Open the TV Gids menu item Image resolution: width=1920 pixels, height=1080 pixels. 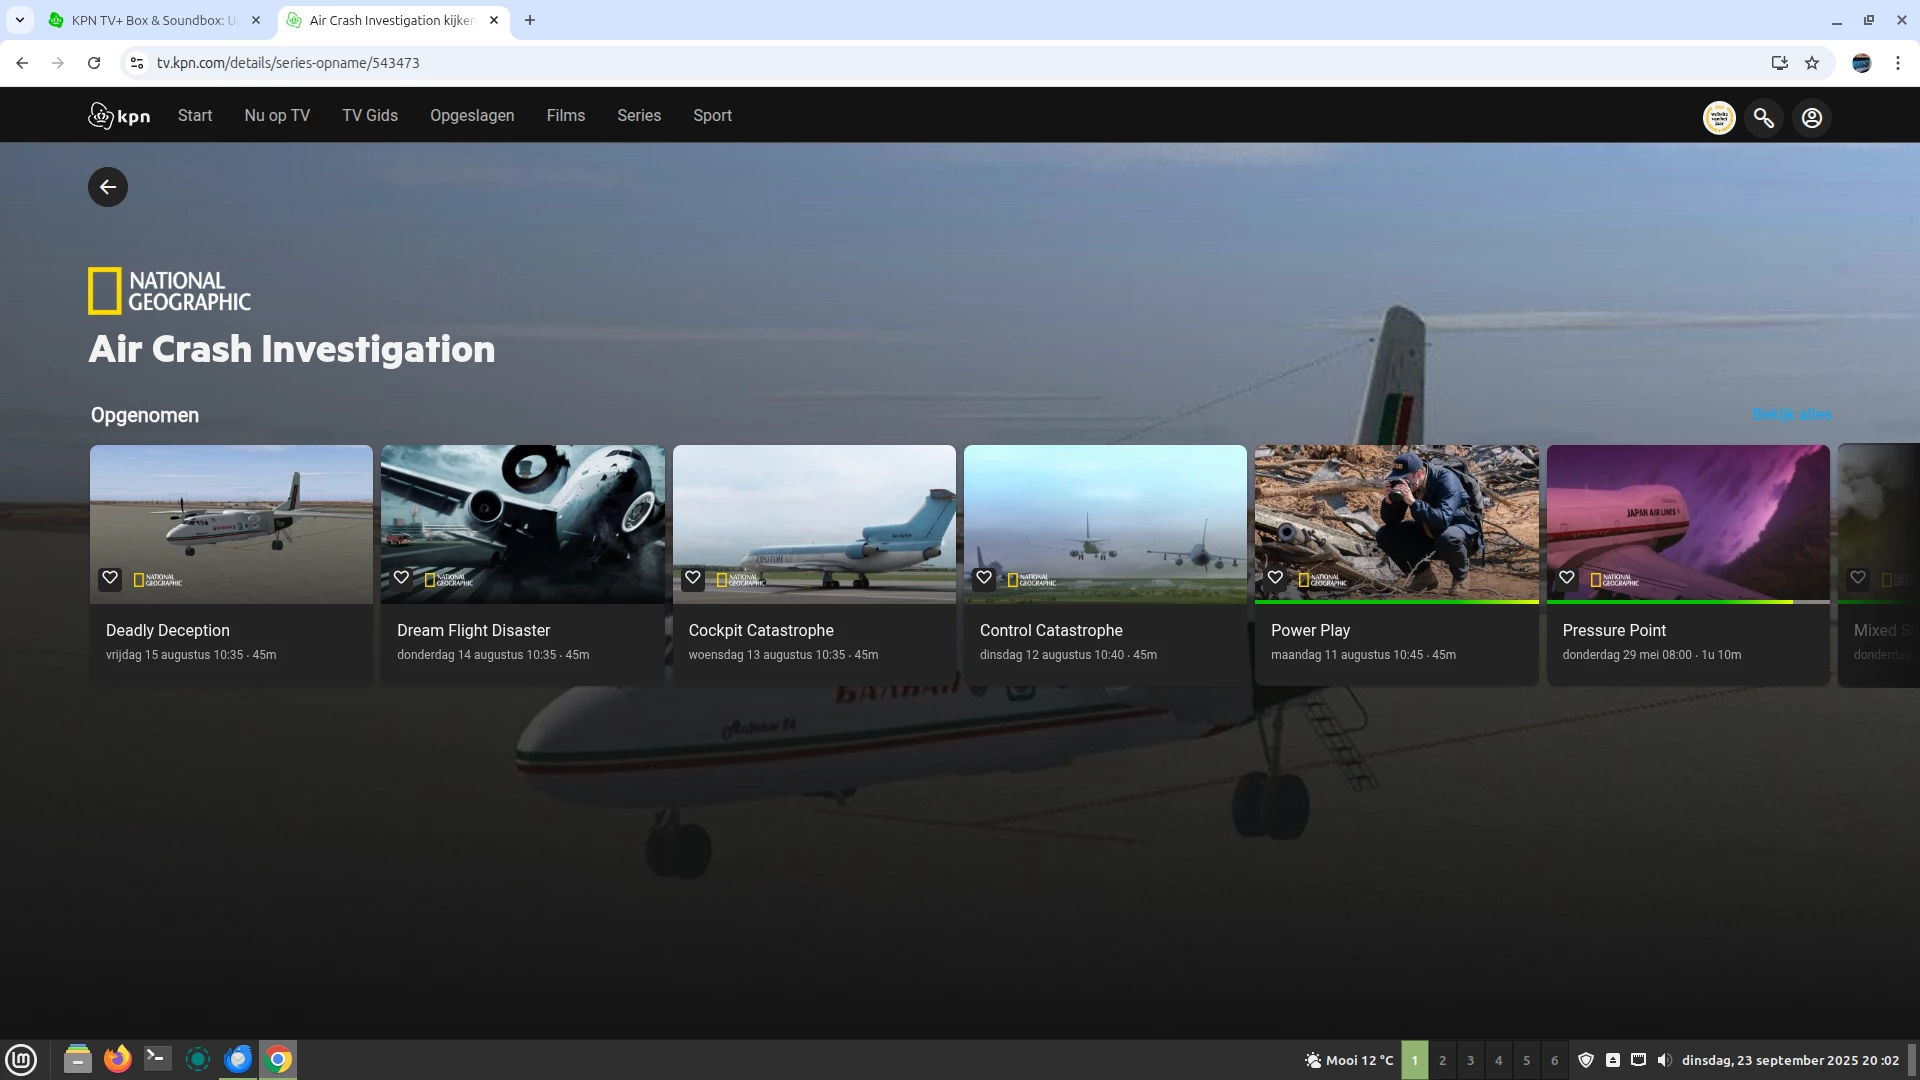pos(370,116)
